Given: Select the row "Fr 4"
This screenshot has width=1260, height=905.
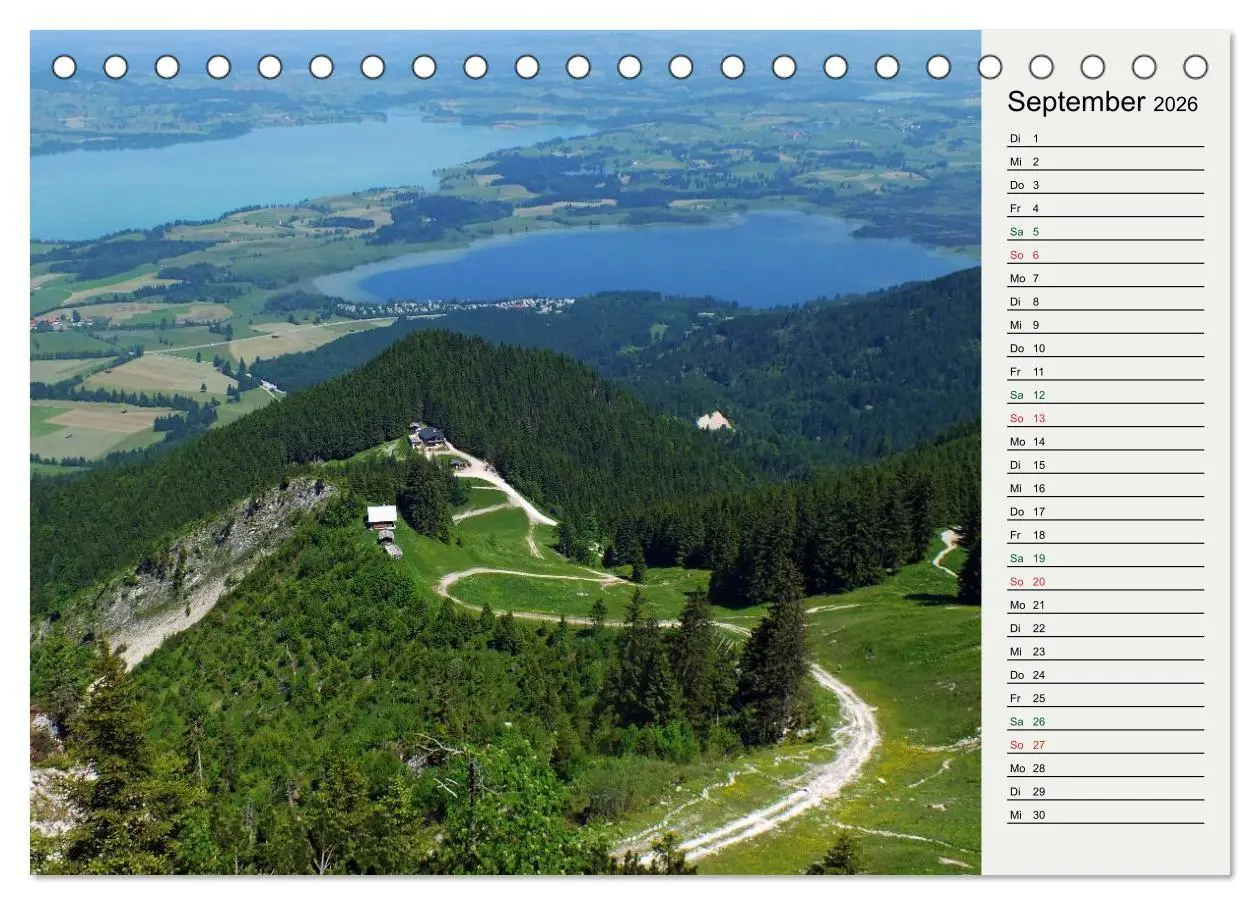Looking at the screenshot, I should pos(1105,208).
